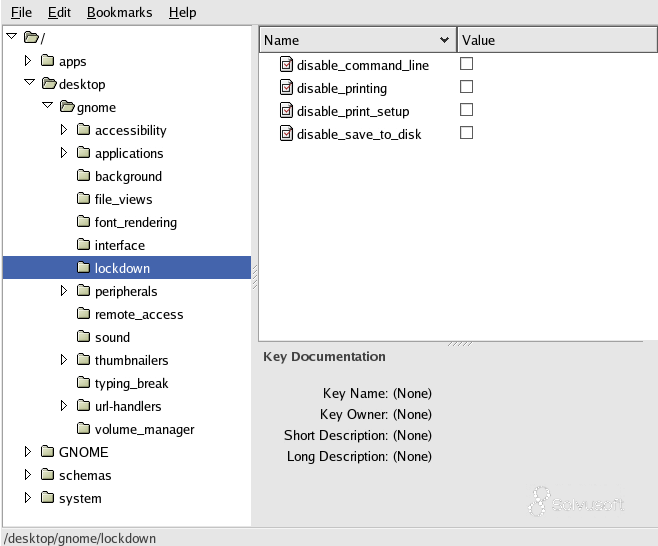Click the gnome open-folder icon

[x=67, y=107]
